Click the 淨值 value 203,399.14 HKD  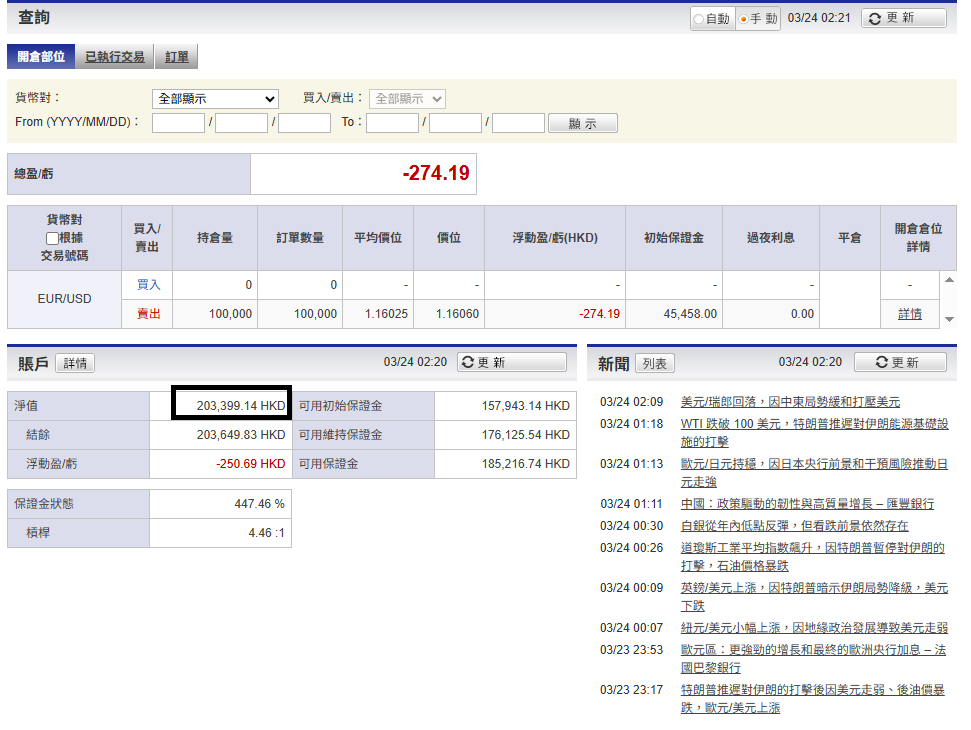pyautogui.click(x=241, y=406)
